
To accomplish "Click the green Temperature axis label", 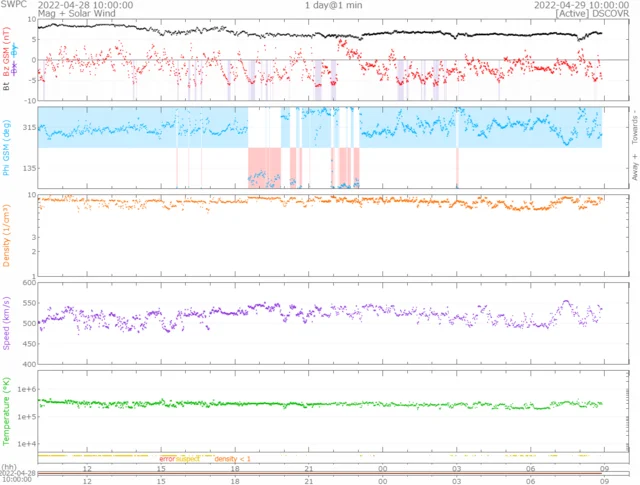I will (x=7, y=409).
